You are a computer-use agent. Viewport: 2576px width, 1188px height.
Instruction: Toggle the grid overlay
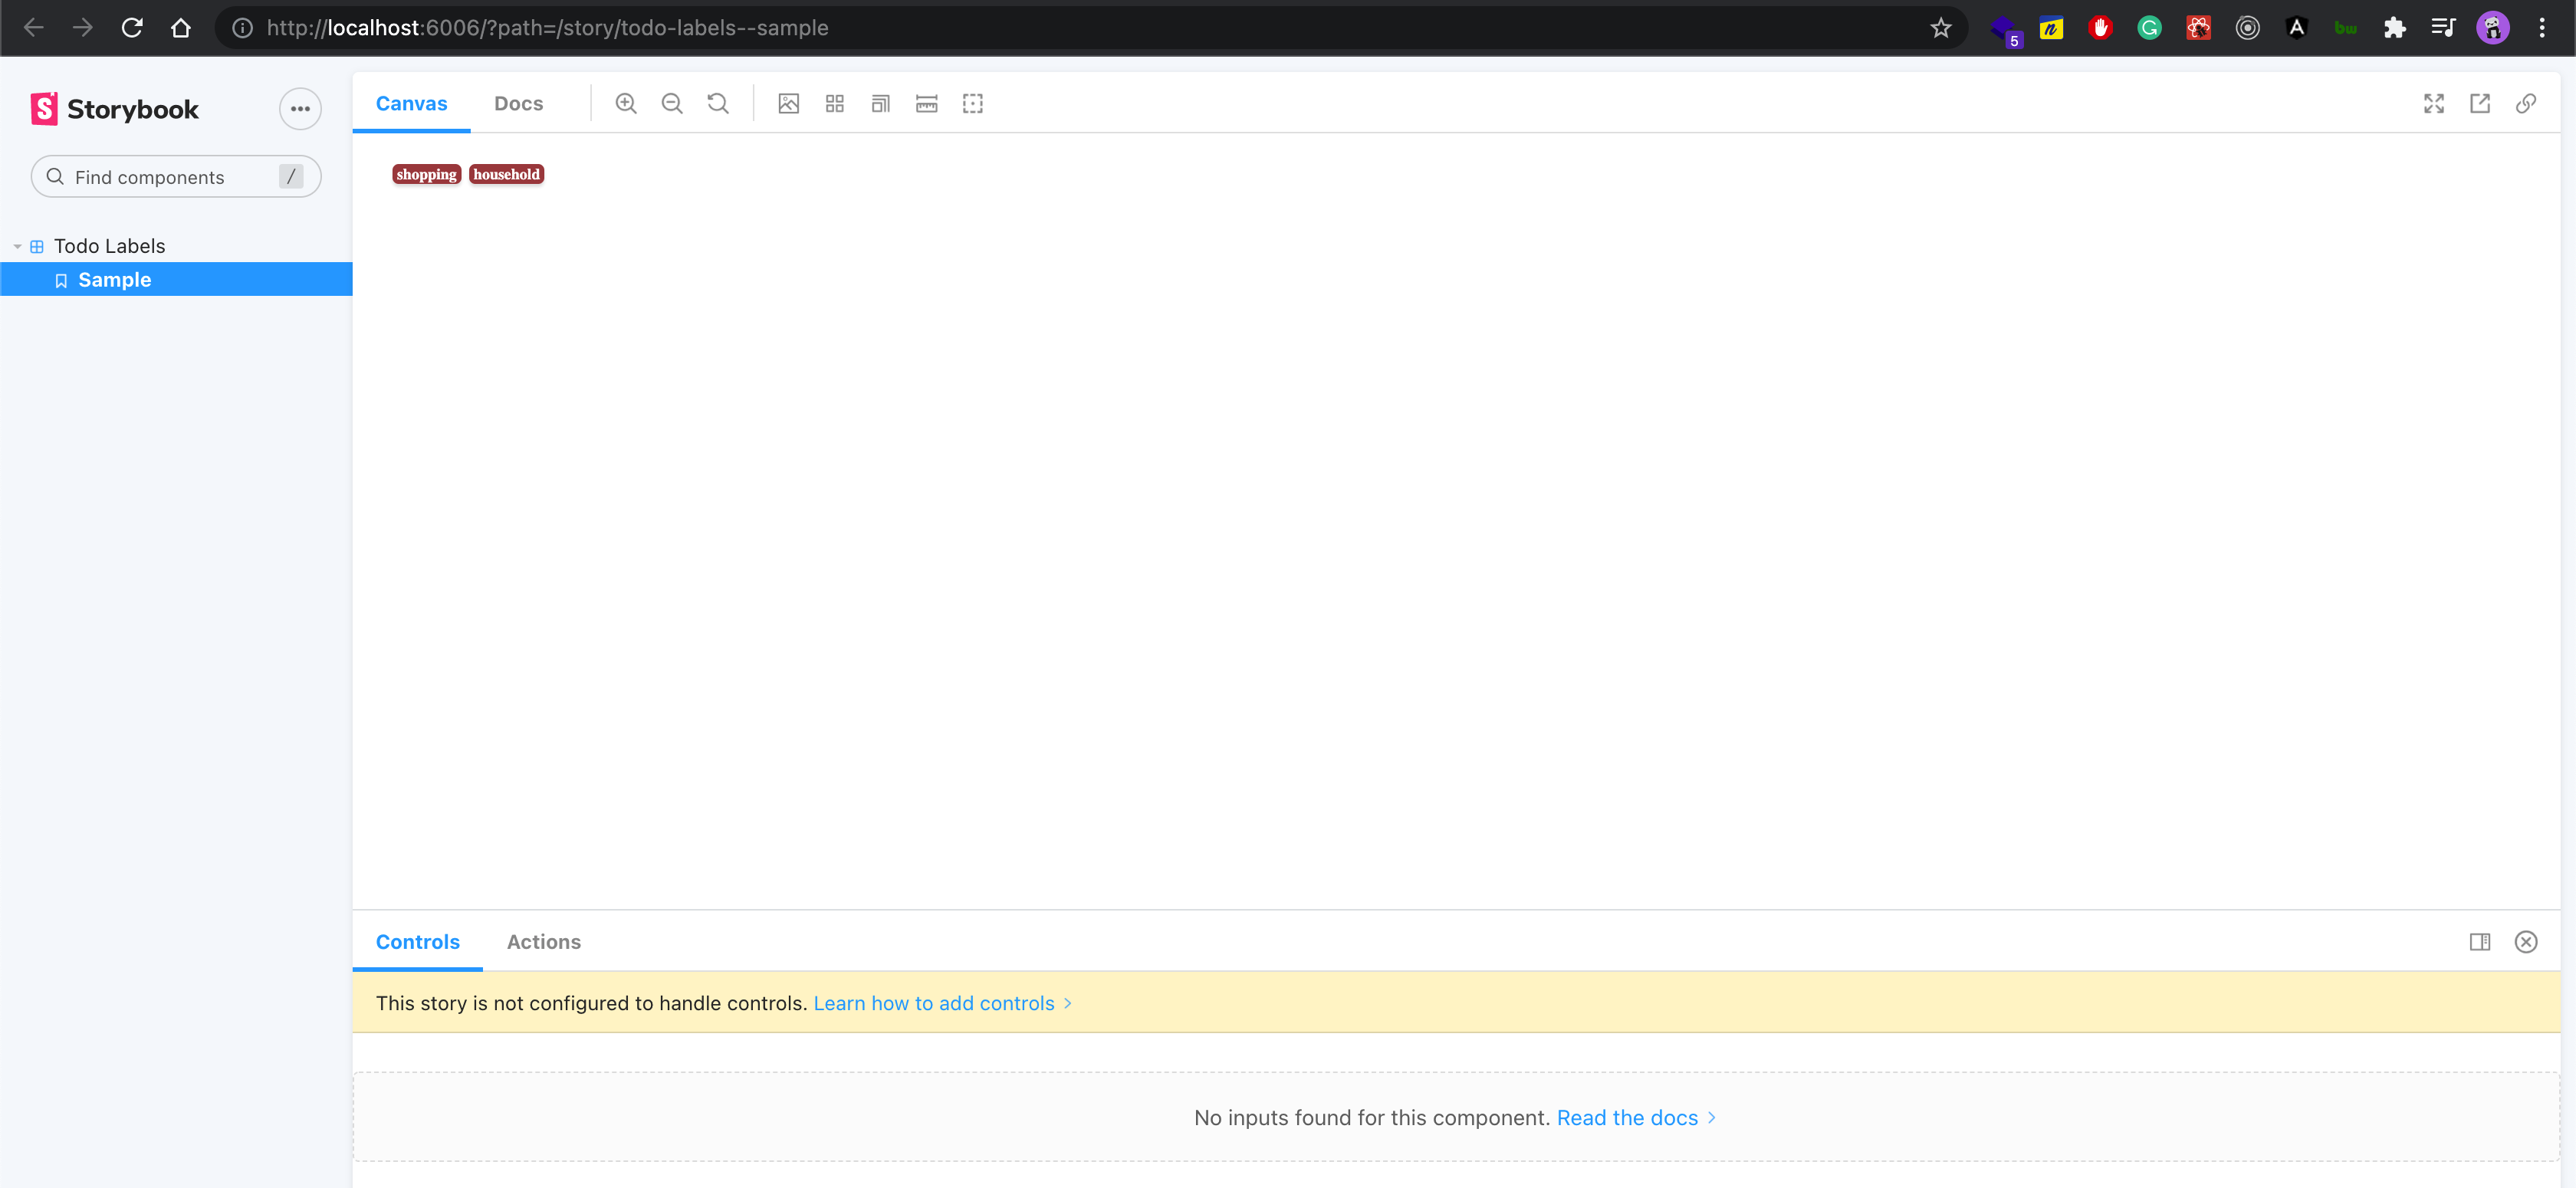click(x=835, y=103)
